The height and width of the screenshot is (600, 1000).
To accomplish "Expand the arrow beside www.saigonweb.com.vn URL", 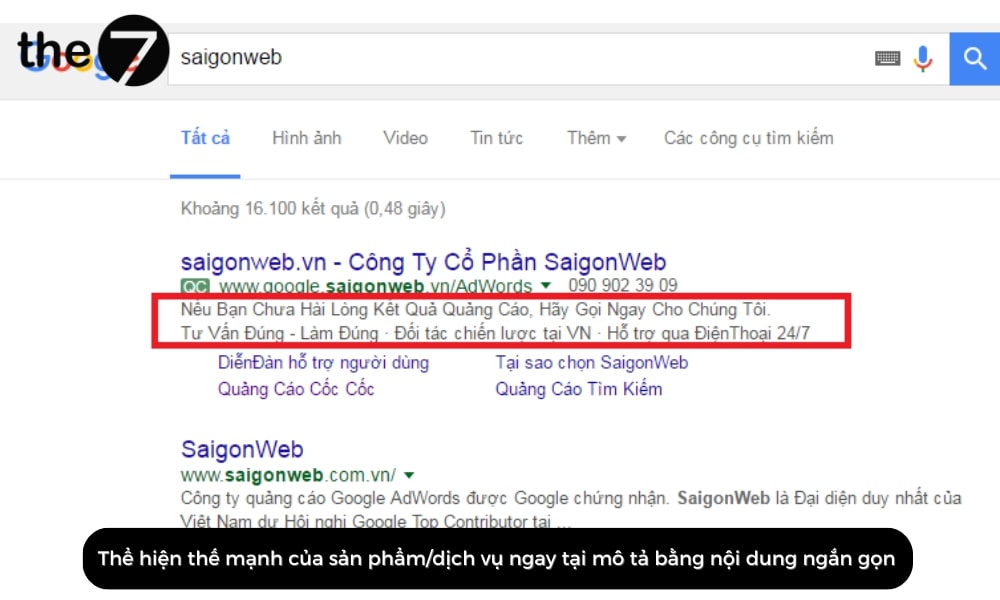I will coord(409,475).
